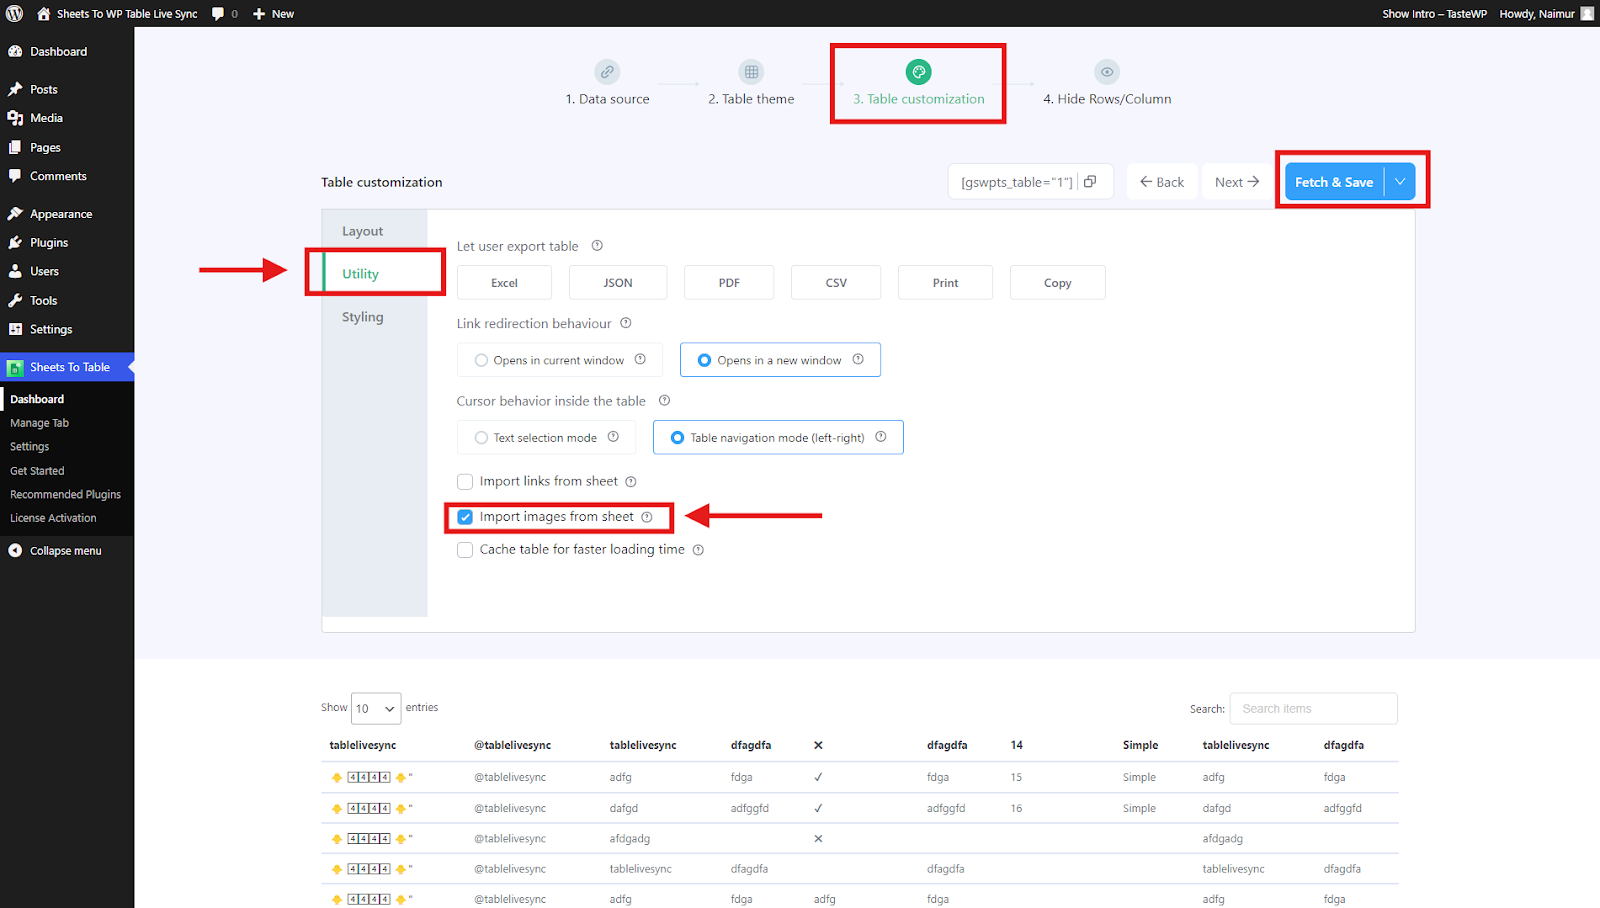Click the Table customization palette icon
This screenshot has width=1600, height=908.
coord(918,72)
